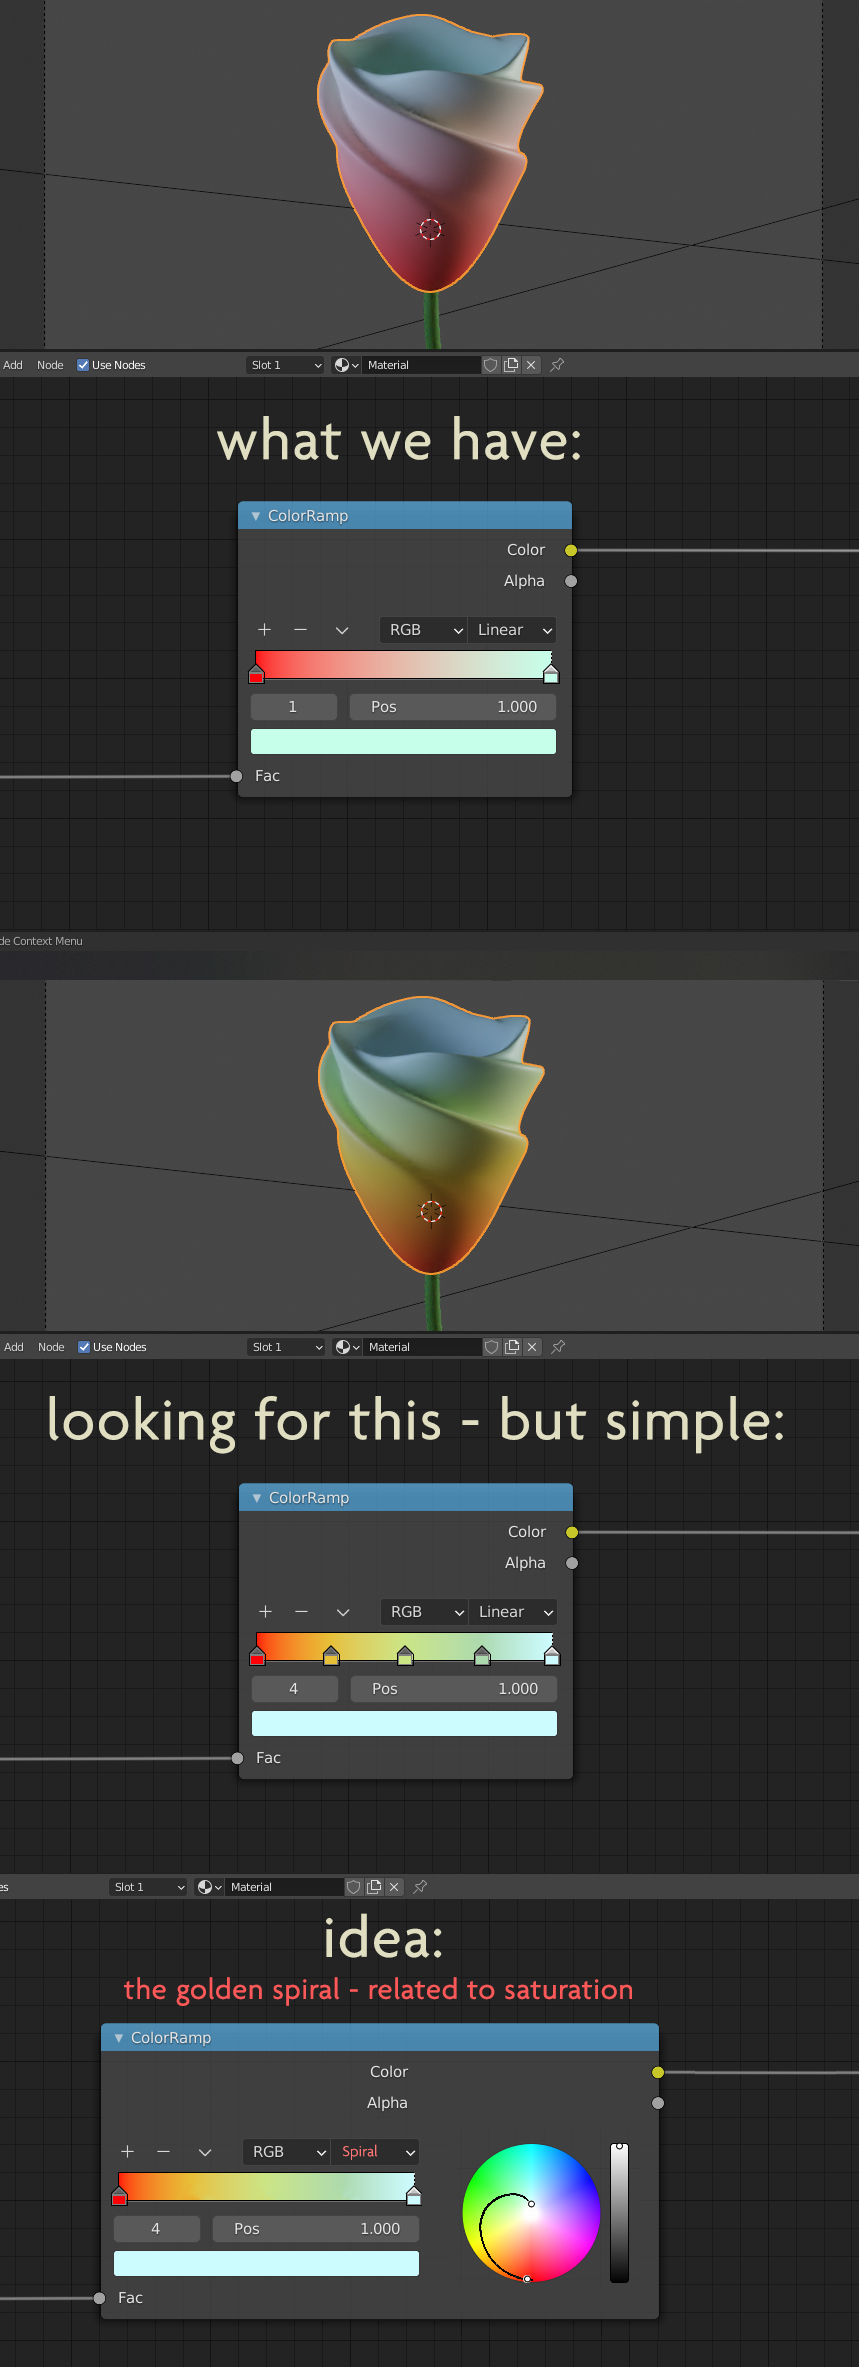Open the ramp tools chevron in the Spiral ColorRamp

coord(205,2152)
